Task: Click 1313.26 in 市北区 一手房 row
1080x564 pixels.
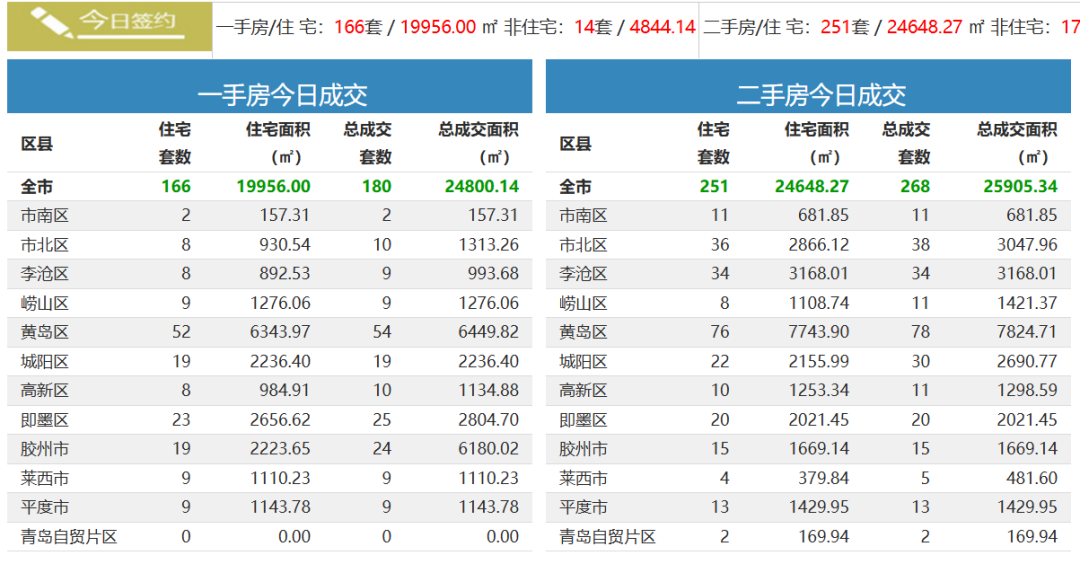Action: (x=488, y=245)
